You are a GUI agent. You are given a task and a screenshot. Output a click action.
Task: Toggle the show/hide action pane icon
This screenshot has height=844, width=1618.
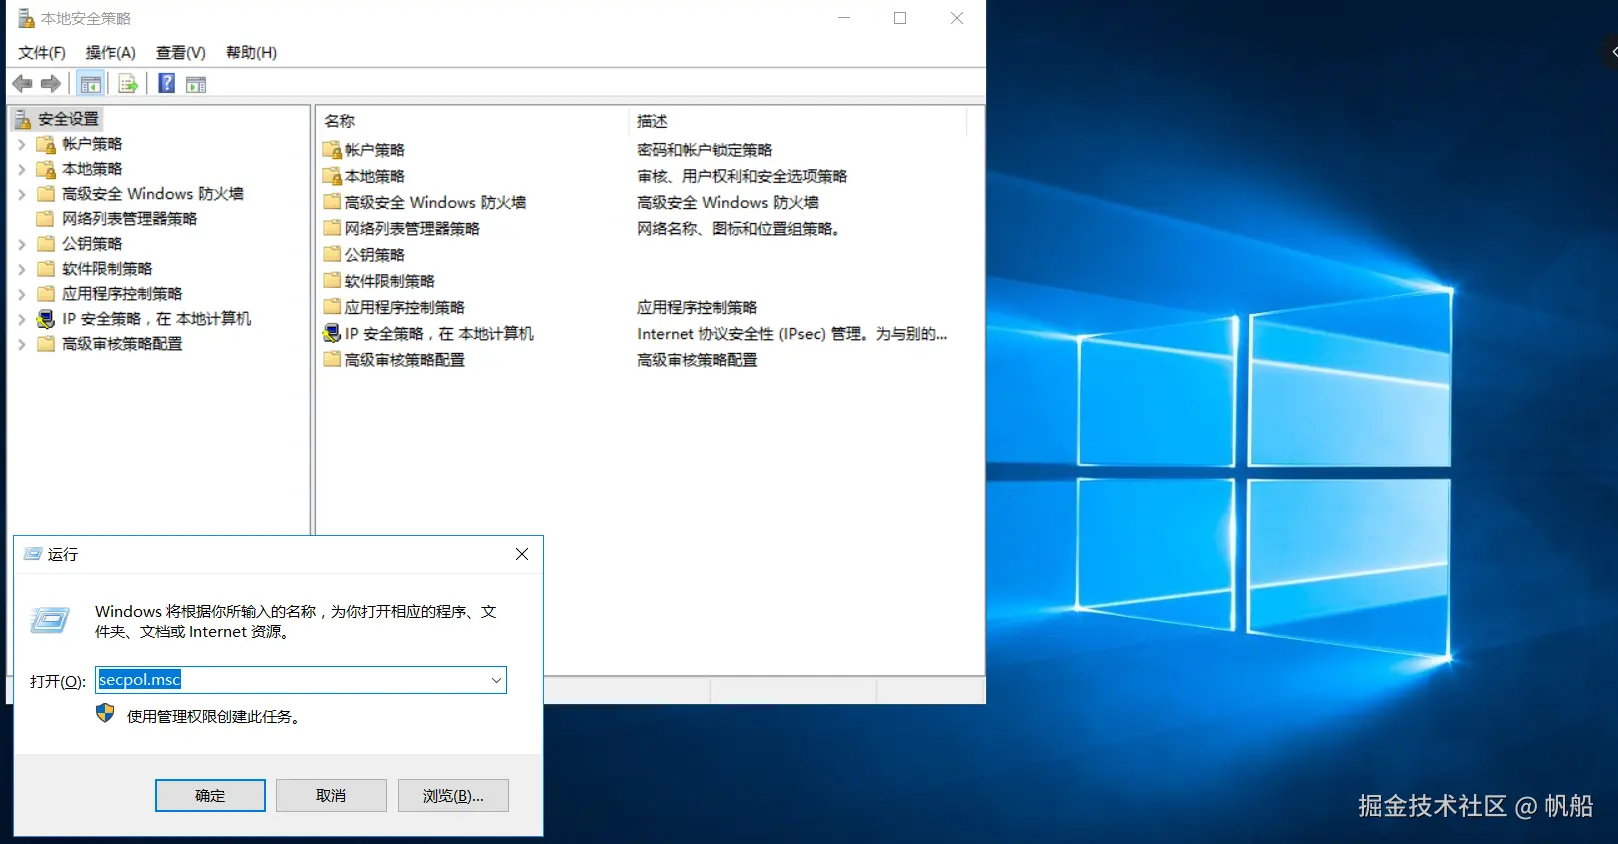click(x=196, y=84)
